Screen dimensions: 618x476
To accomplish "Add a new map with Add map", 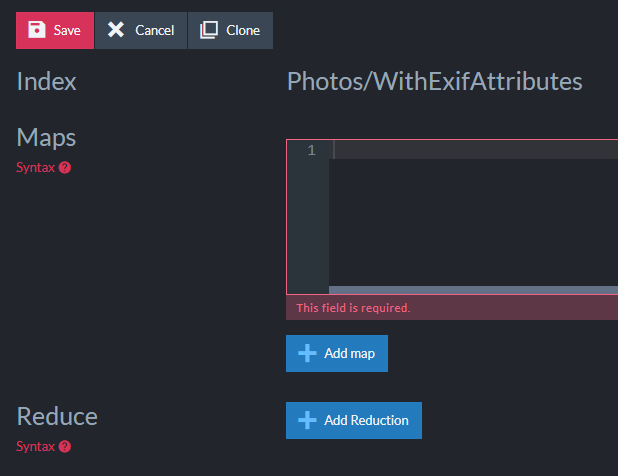I will [337, 353].
